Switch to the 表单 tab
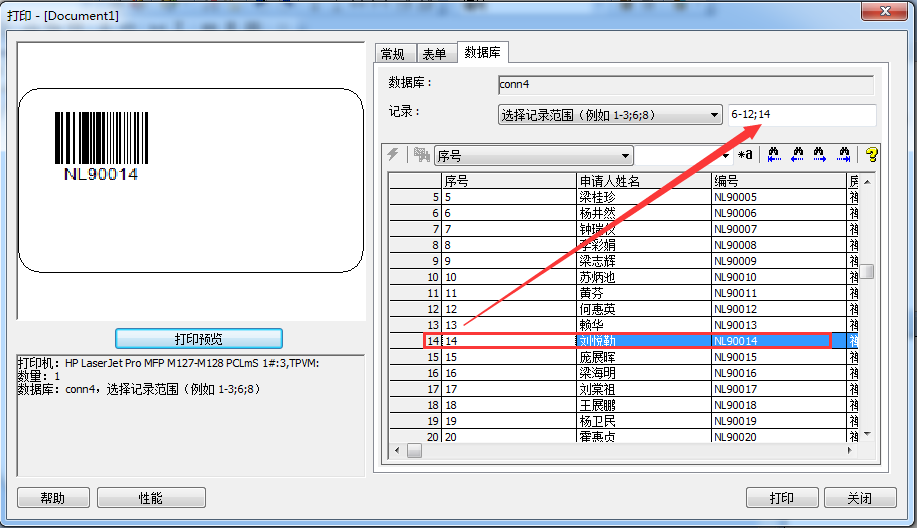 click(435, 54)
